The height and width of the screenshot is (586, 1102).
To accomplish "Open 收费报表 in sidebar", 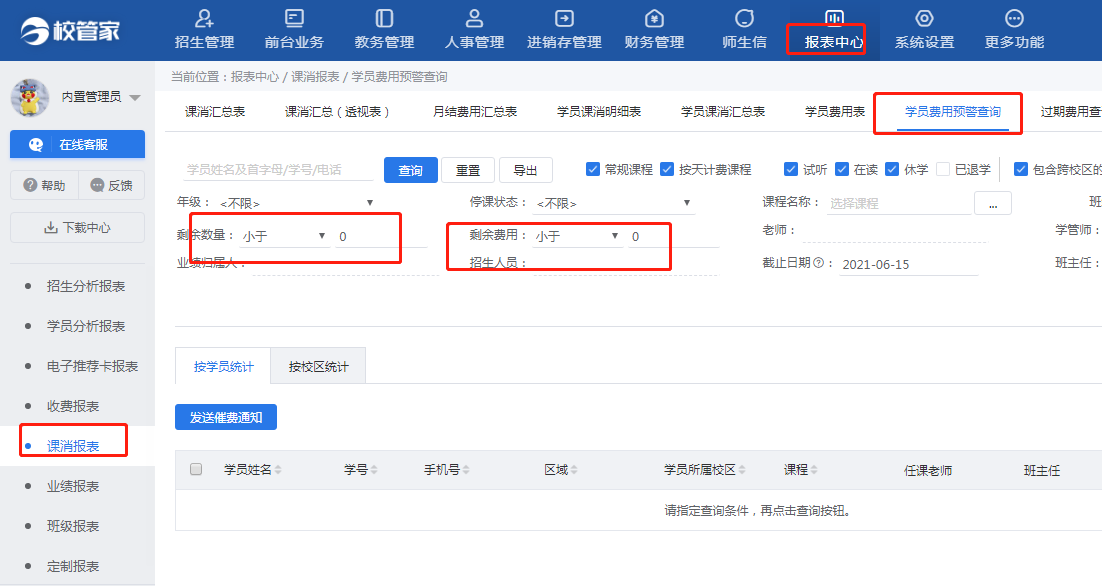I will coord(73,406).
